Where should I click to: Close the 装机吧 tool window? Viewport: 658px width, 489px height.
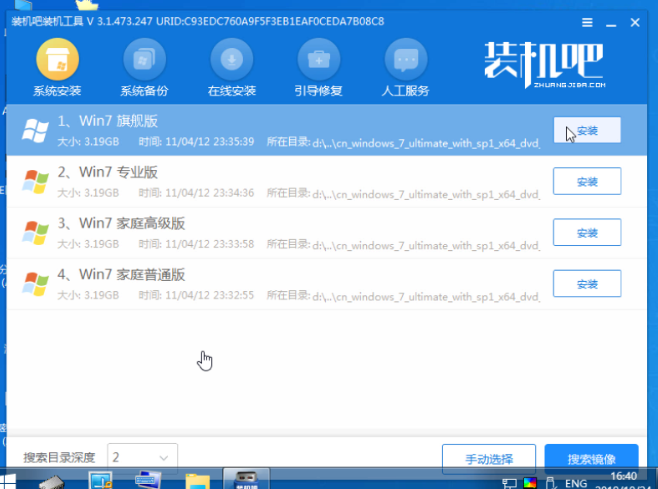(635, 22)
